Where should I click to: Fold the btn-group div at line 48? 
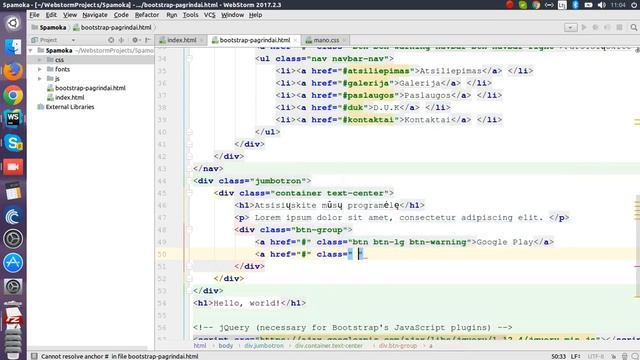click(189, 230)
